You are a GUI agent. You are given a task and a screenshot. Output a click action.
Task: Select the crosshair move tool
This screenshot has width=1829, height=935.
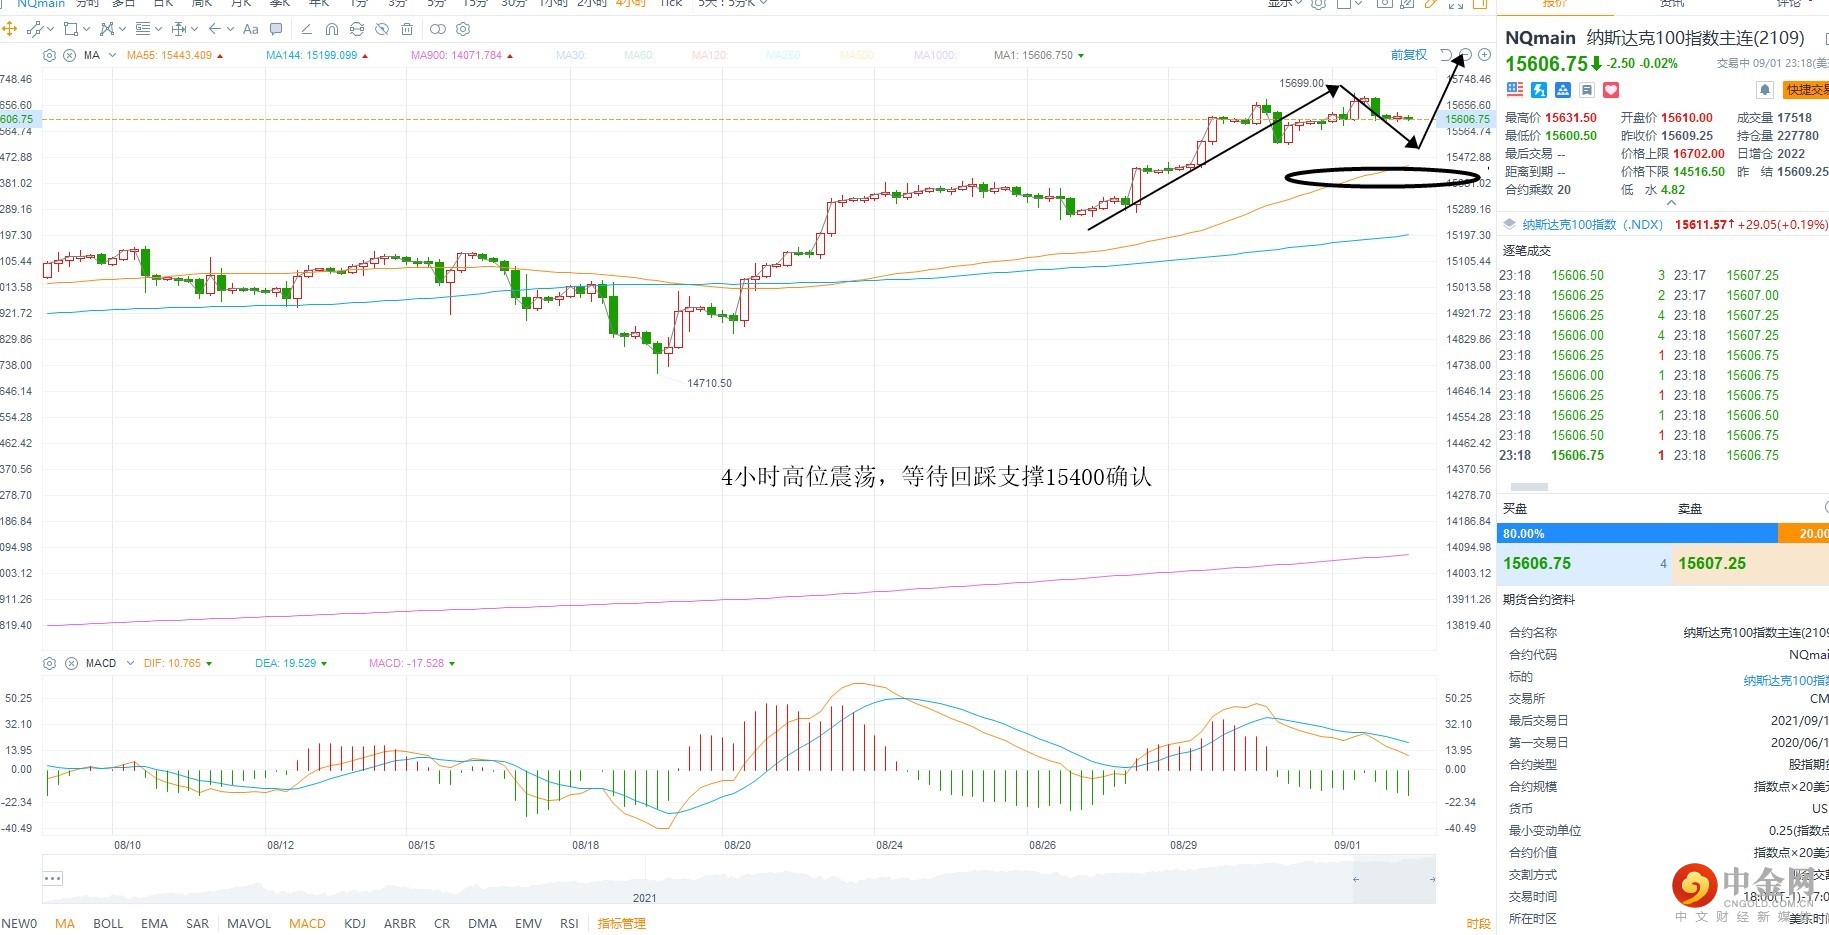[x=10, y=29]
